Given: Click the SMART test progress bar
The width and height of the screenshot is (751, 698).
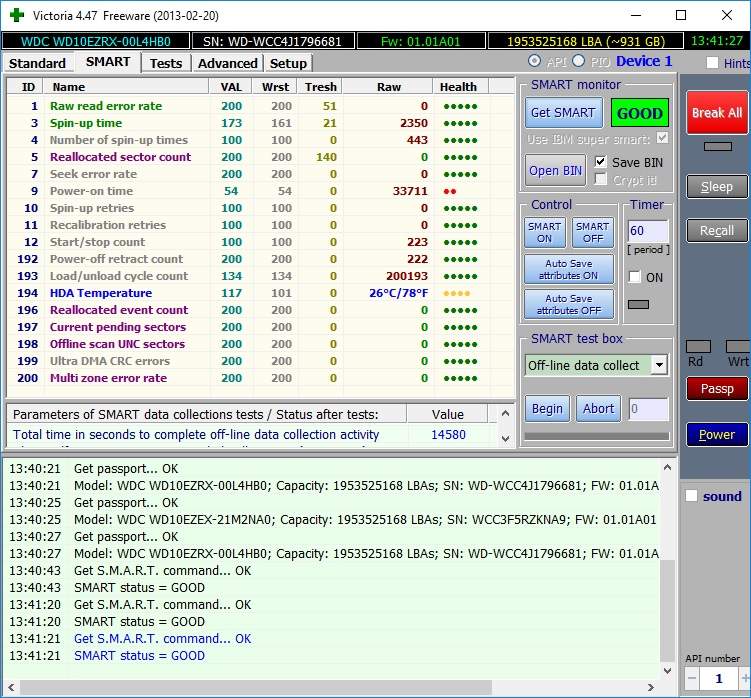Looking at the screenshot, I should point(597,436).
